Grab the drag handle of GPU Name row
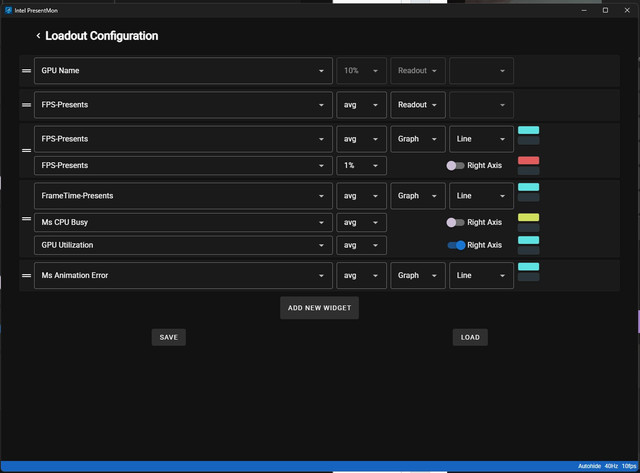Image resolution: width=640 pixels, height=473 pixels. tap(27, 71)
